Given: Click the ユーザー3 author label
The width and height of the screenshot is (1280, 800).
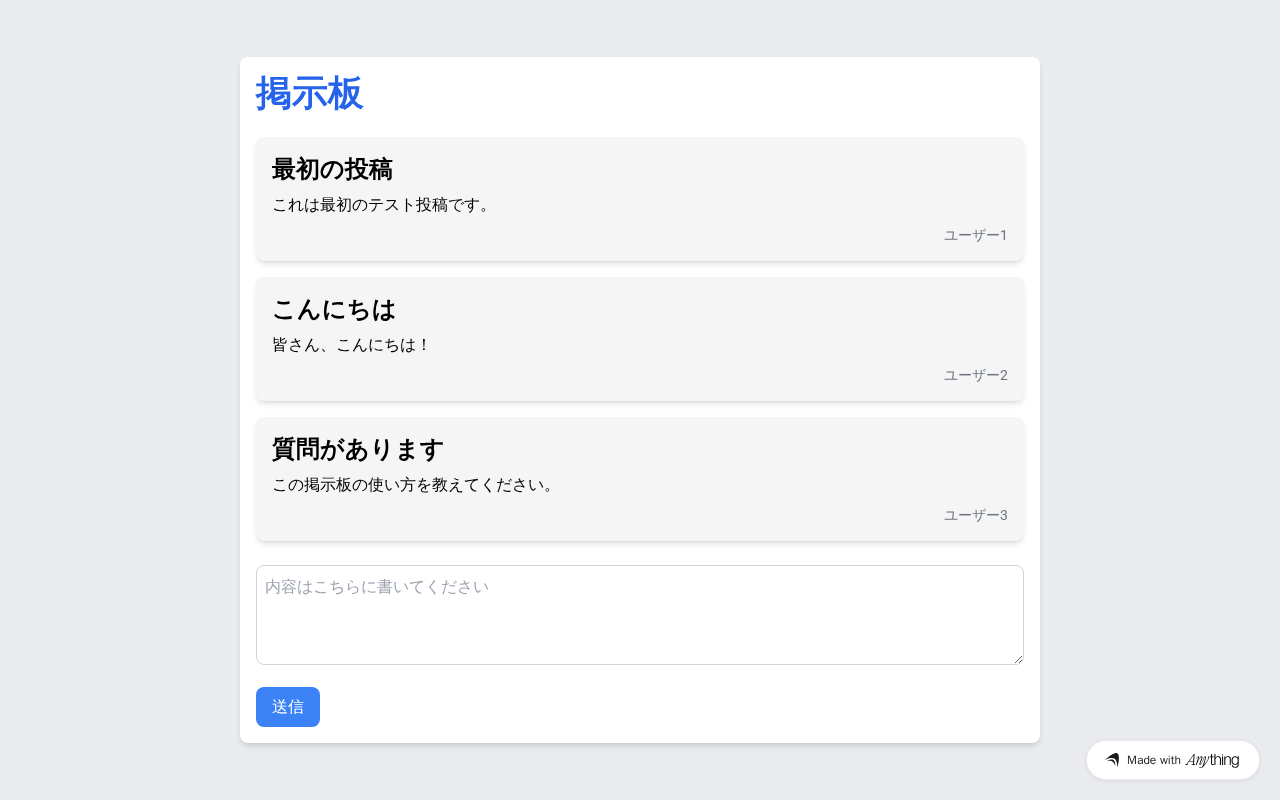Looking at the screenshot, I should tap(976, 515).
